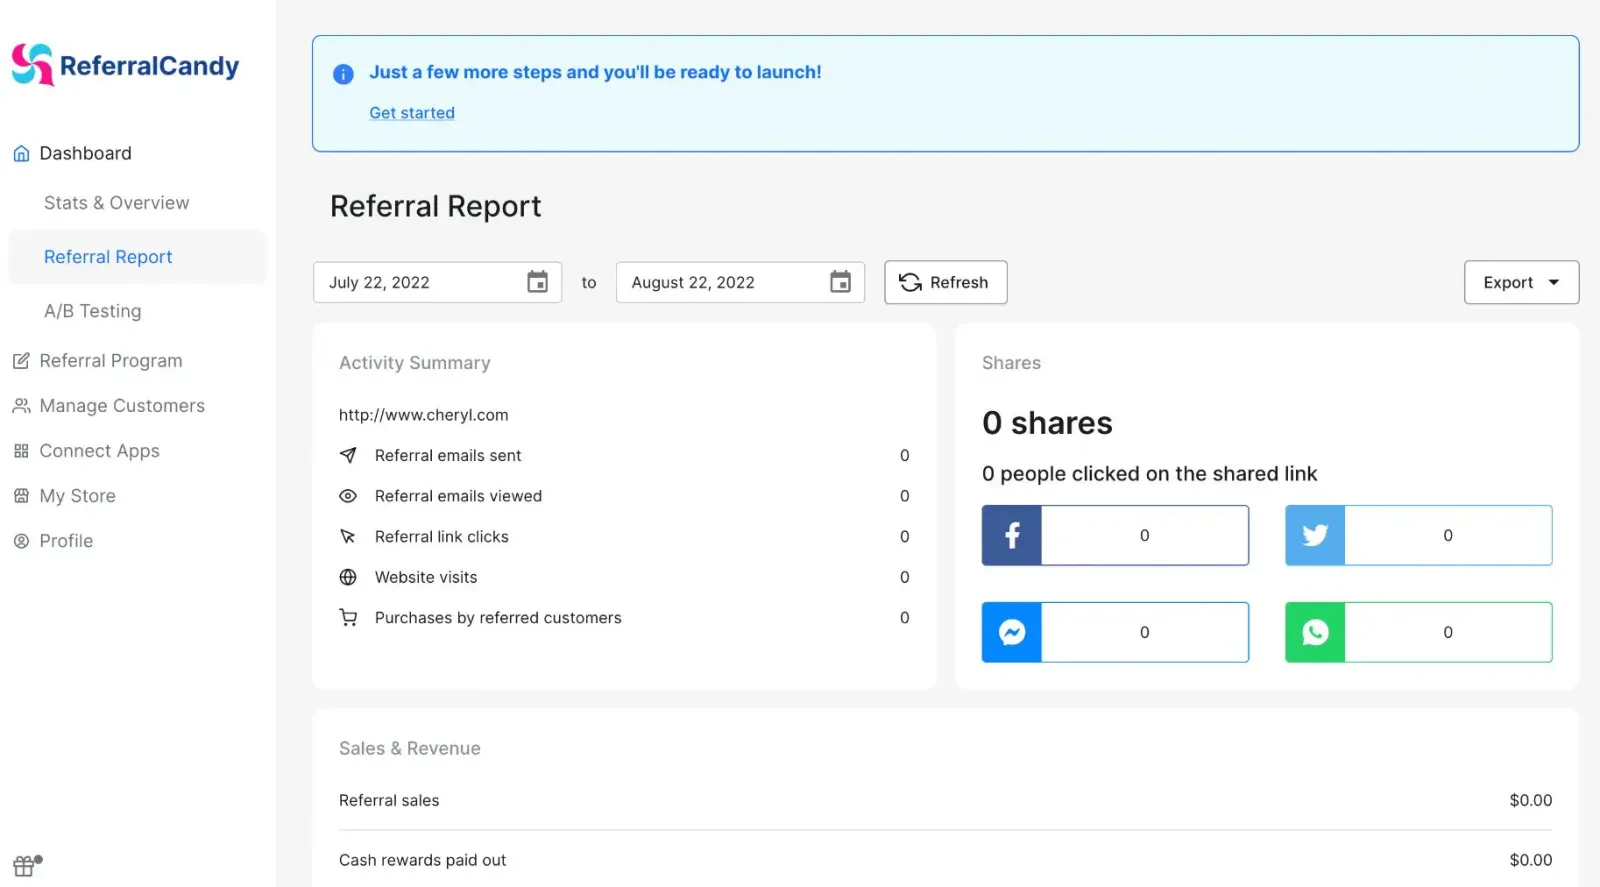Click the Referral sales $0.00 value
The width and height of the screenshot is (1600, 887).
pos(1531,800)
